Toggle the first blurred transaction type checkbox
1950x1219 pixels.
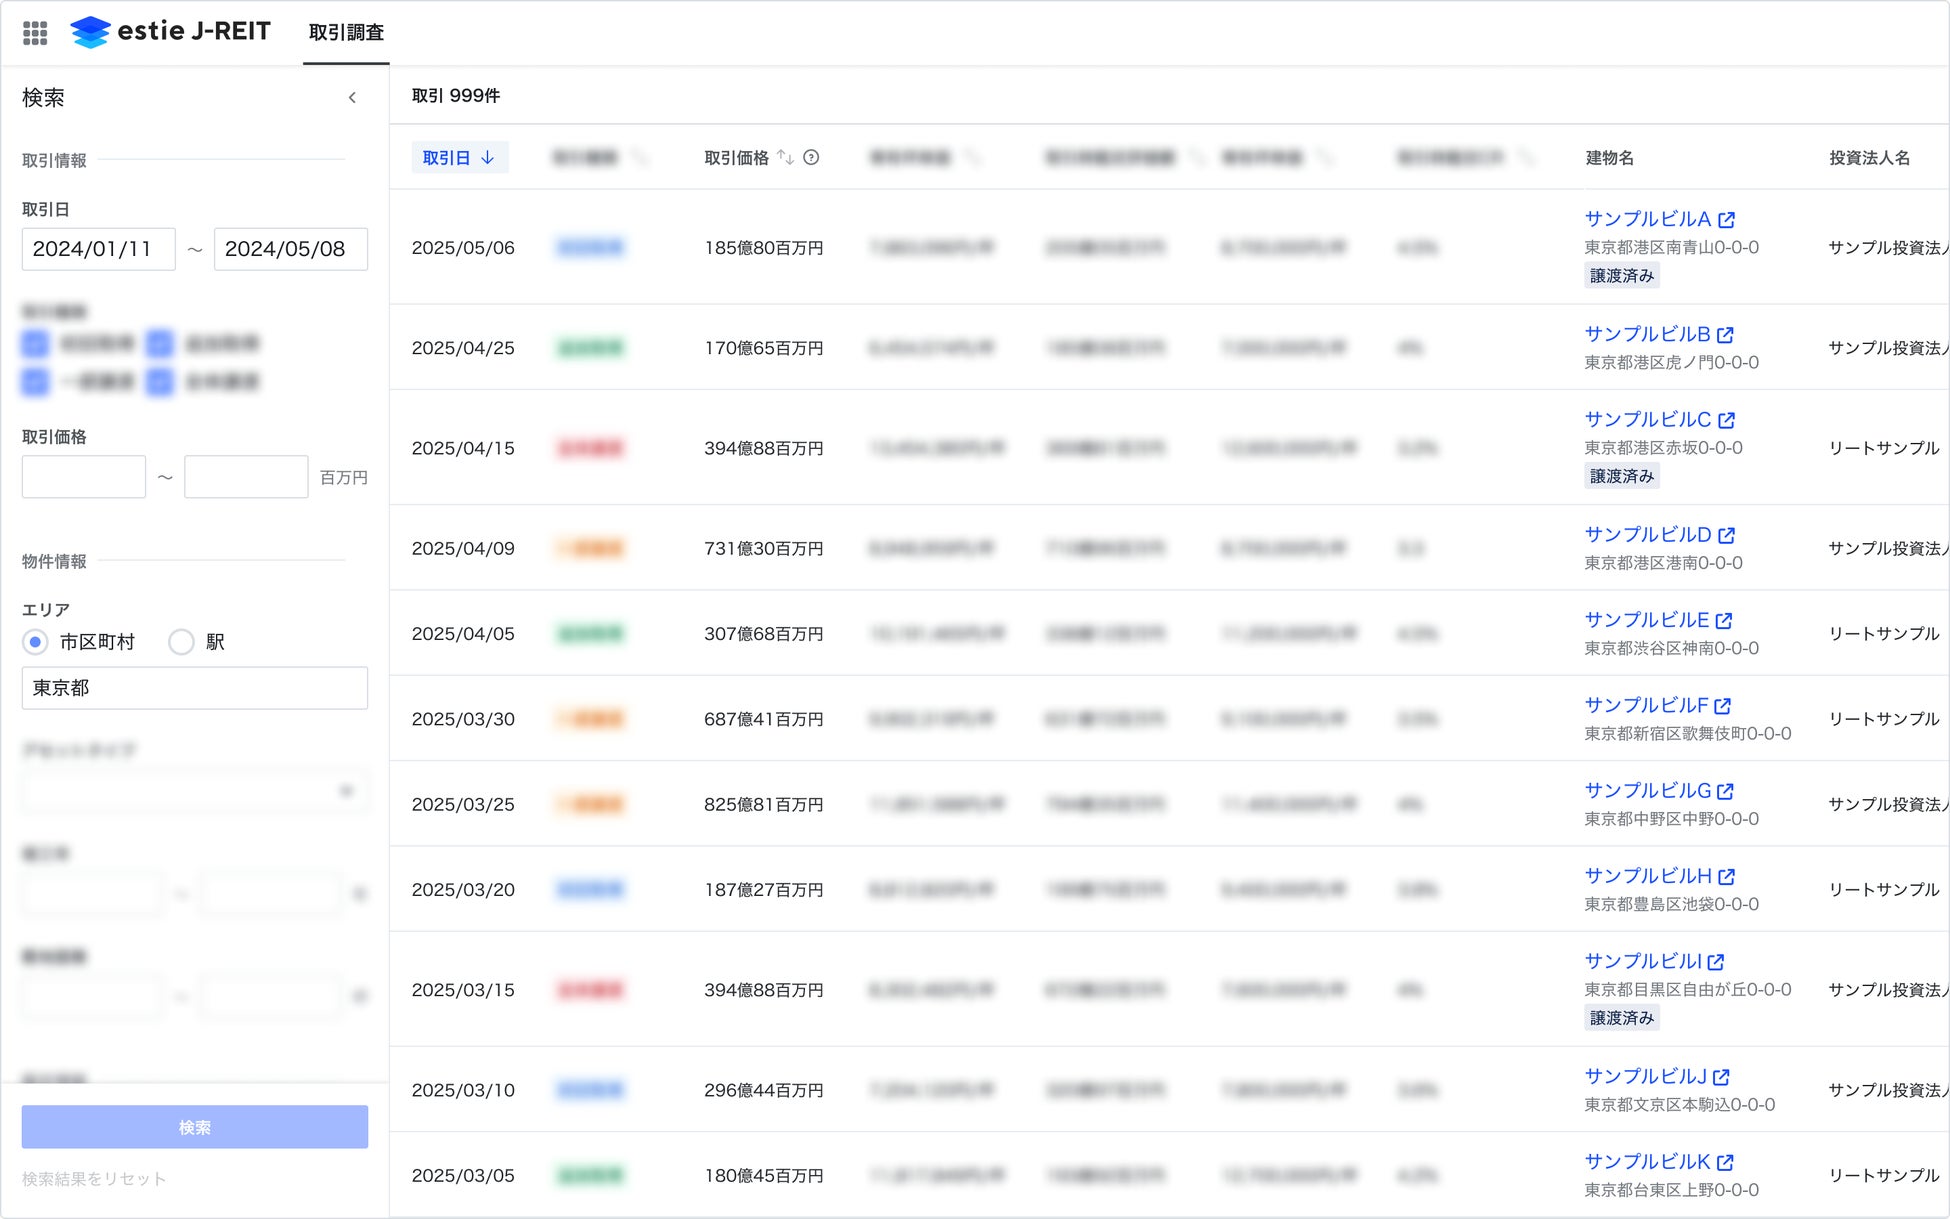coord(35,344)
